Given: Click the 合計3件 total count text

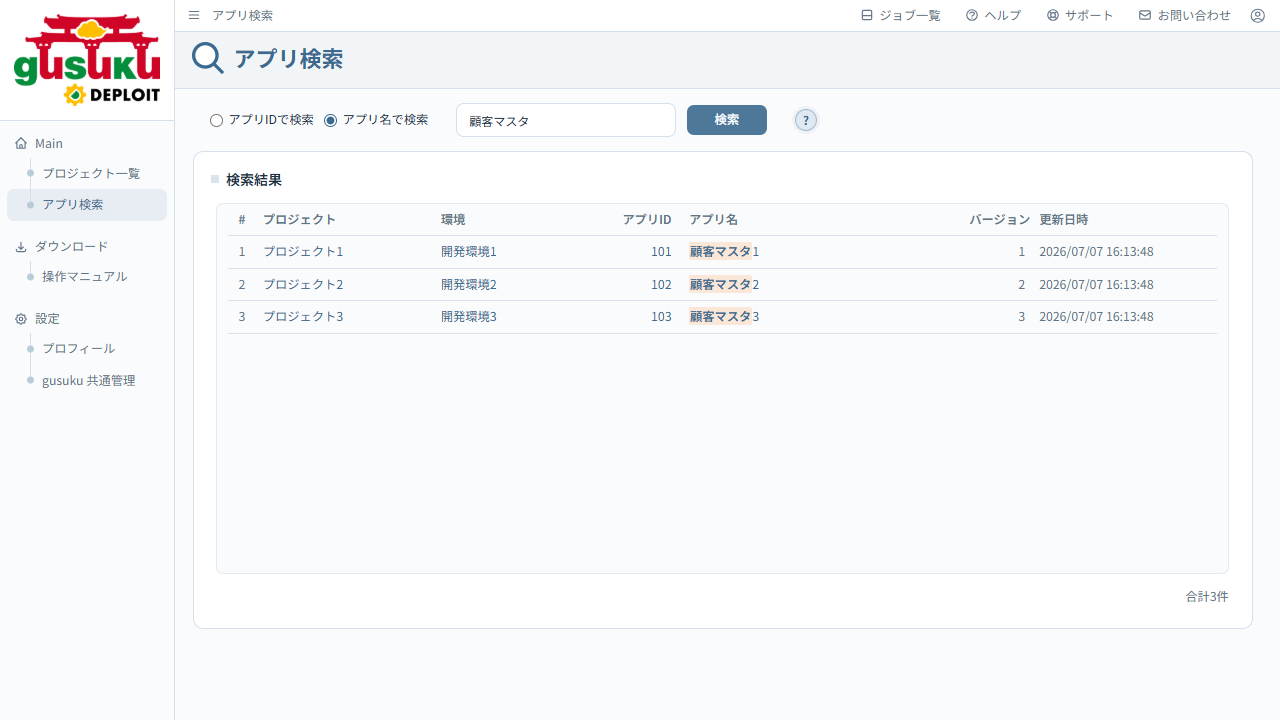Looking at the screenshot, I should 1207,596.
